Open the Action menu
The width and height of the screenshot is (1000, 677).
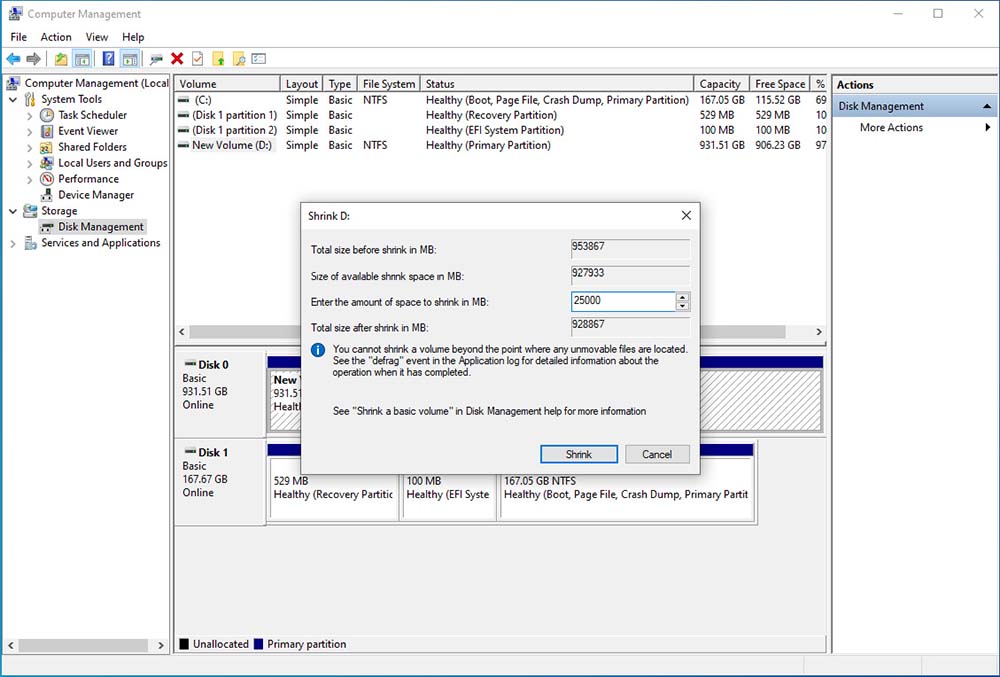point(56,37)
